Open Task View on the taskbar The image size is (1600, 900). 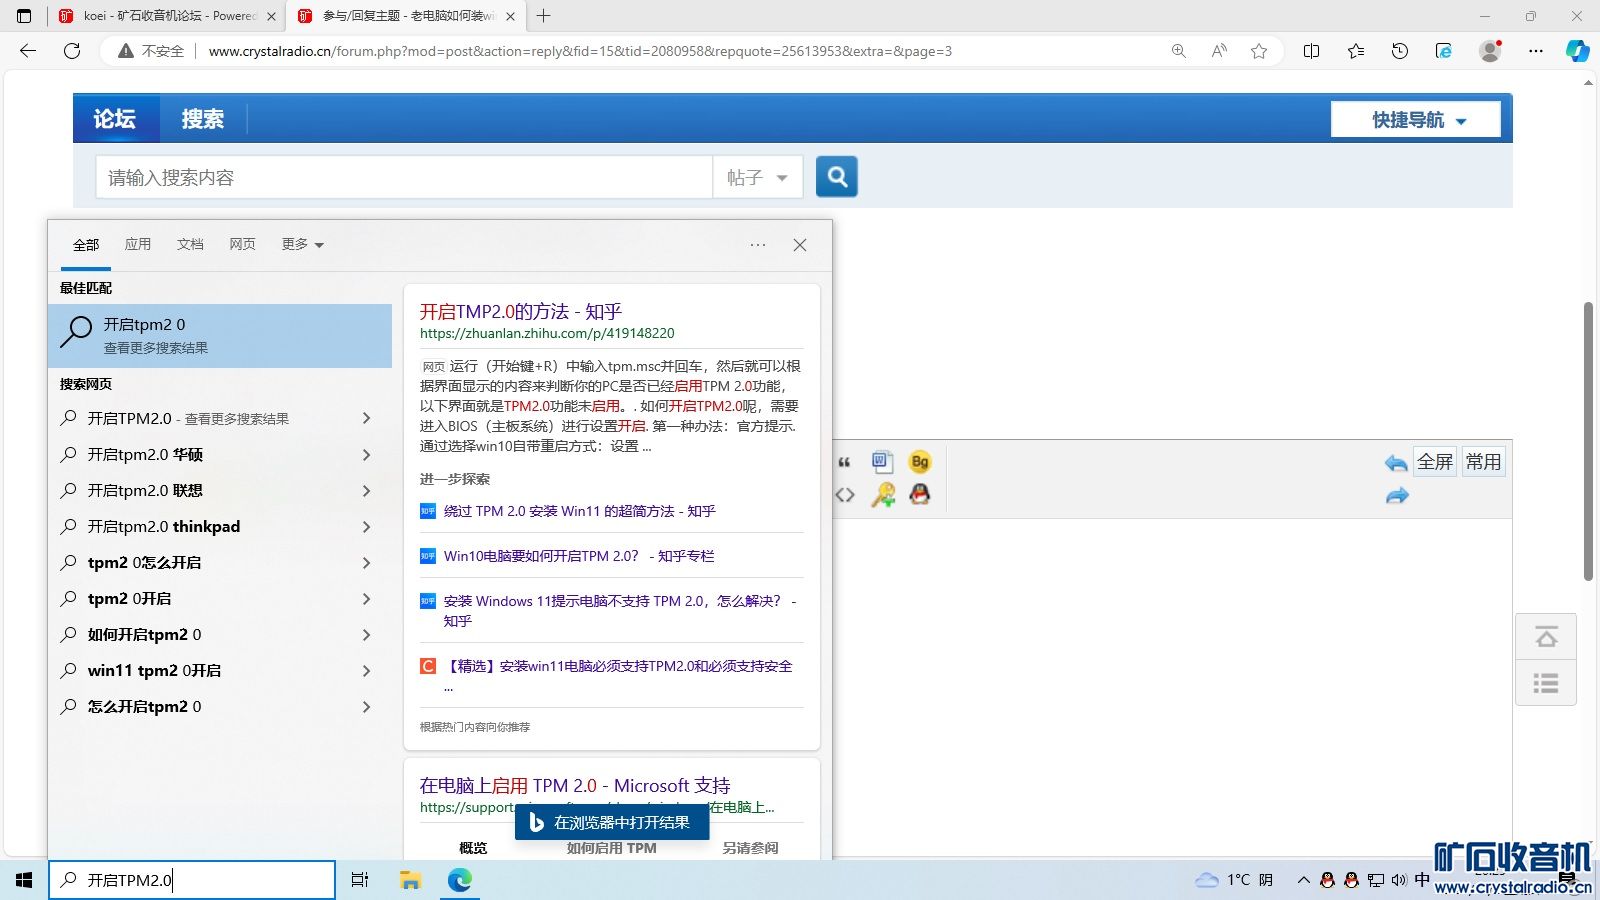(x=360, y=880)
